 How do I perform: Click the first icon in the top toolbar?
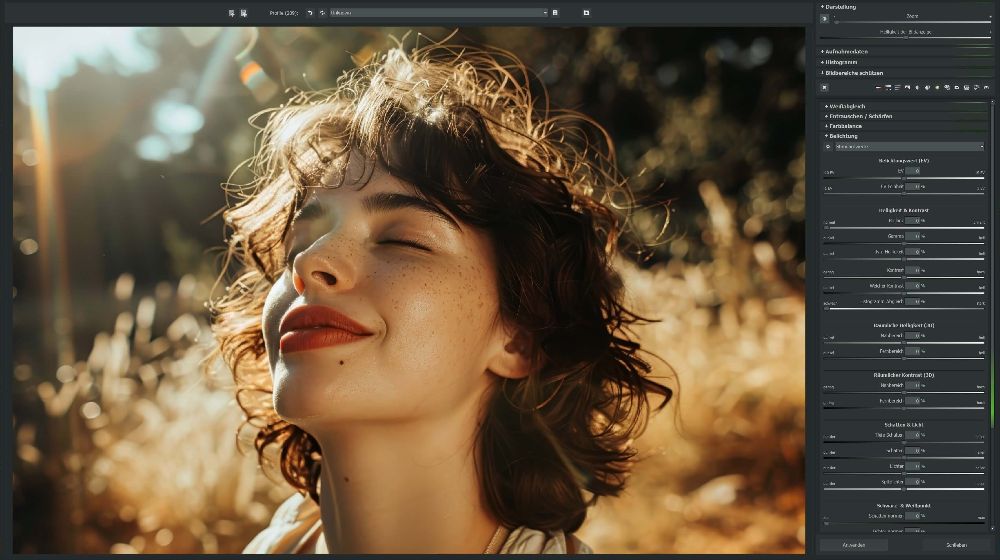[x=231, y=13]
